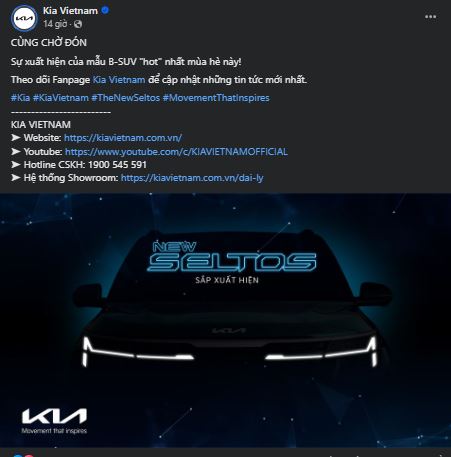Image resolution: width=451 pixels, height=457 pixels.
Task: Open the KIAVIETNAMOFFICIAL YouTube link
Action: coord(176,152)
